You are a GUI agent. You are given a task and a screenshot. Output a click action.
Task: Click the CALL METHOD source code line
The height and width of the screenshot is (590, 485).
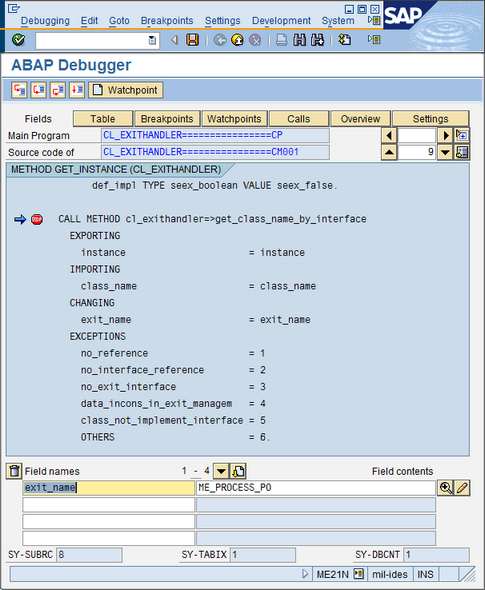(212, 219)
